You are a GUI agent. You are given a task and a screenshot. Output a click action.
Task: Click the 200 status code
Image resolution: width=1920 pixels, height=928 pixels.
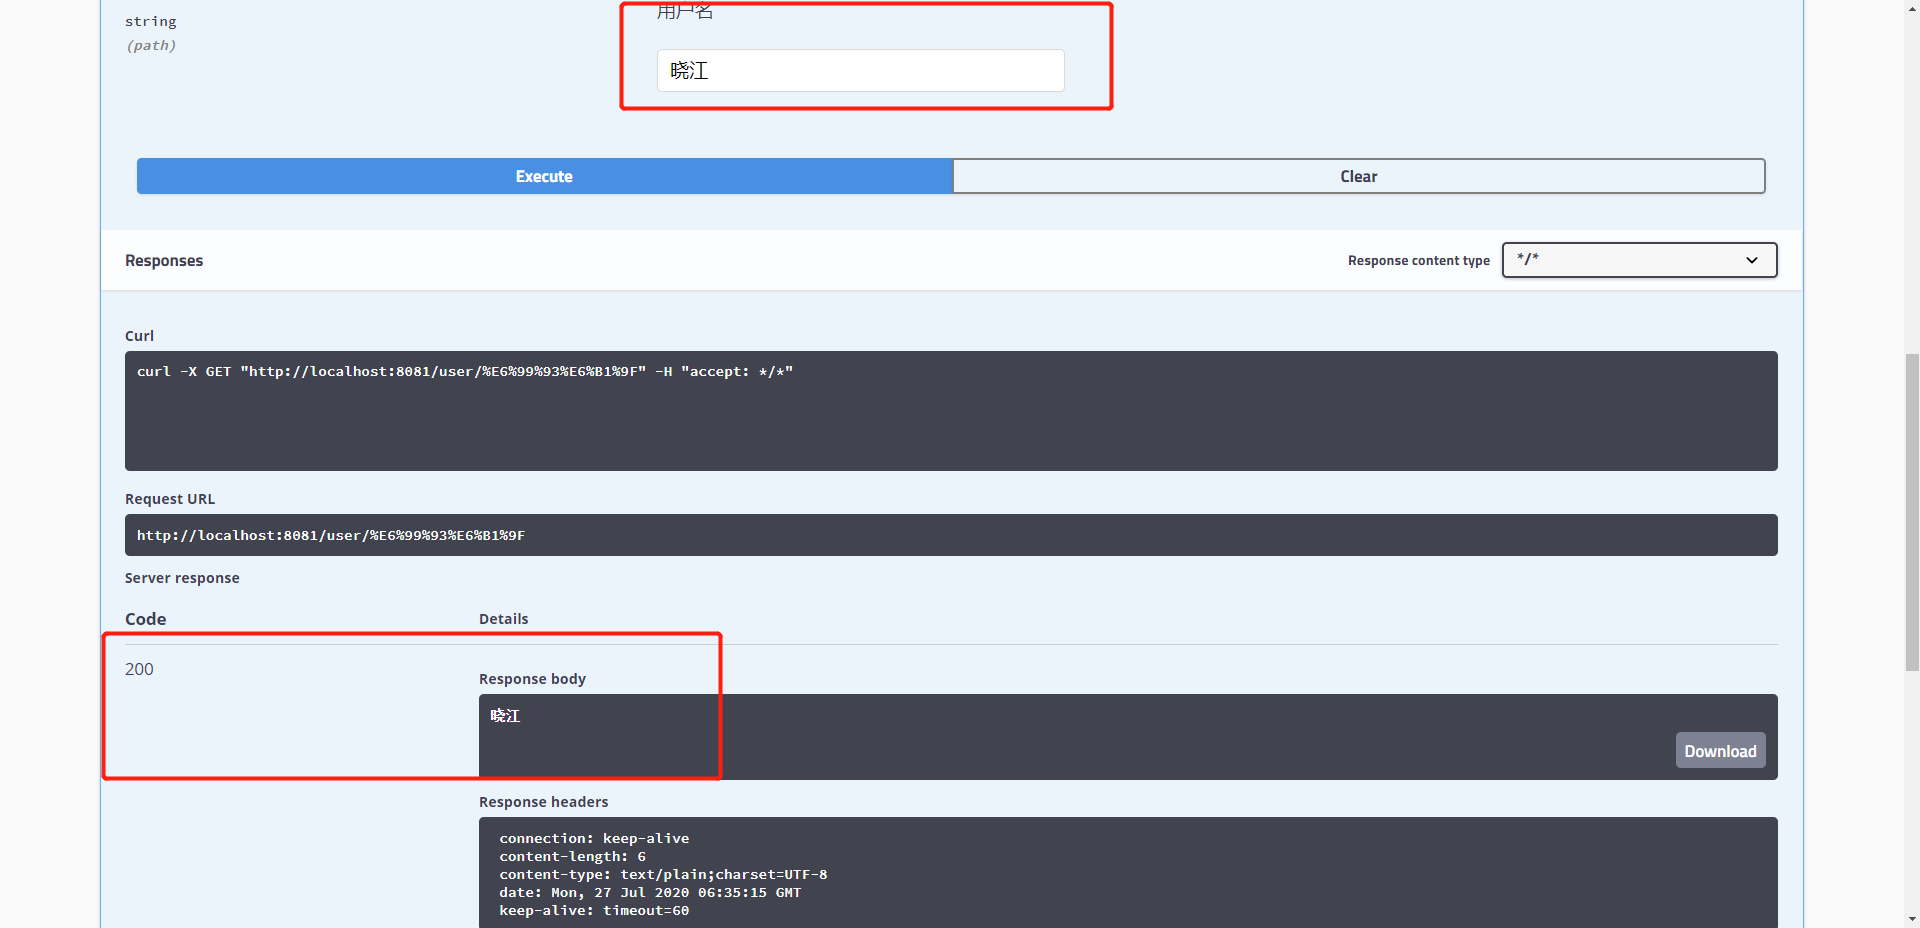pos(139,669)
